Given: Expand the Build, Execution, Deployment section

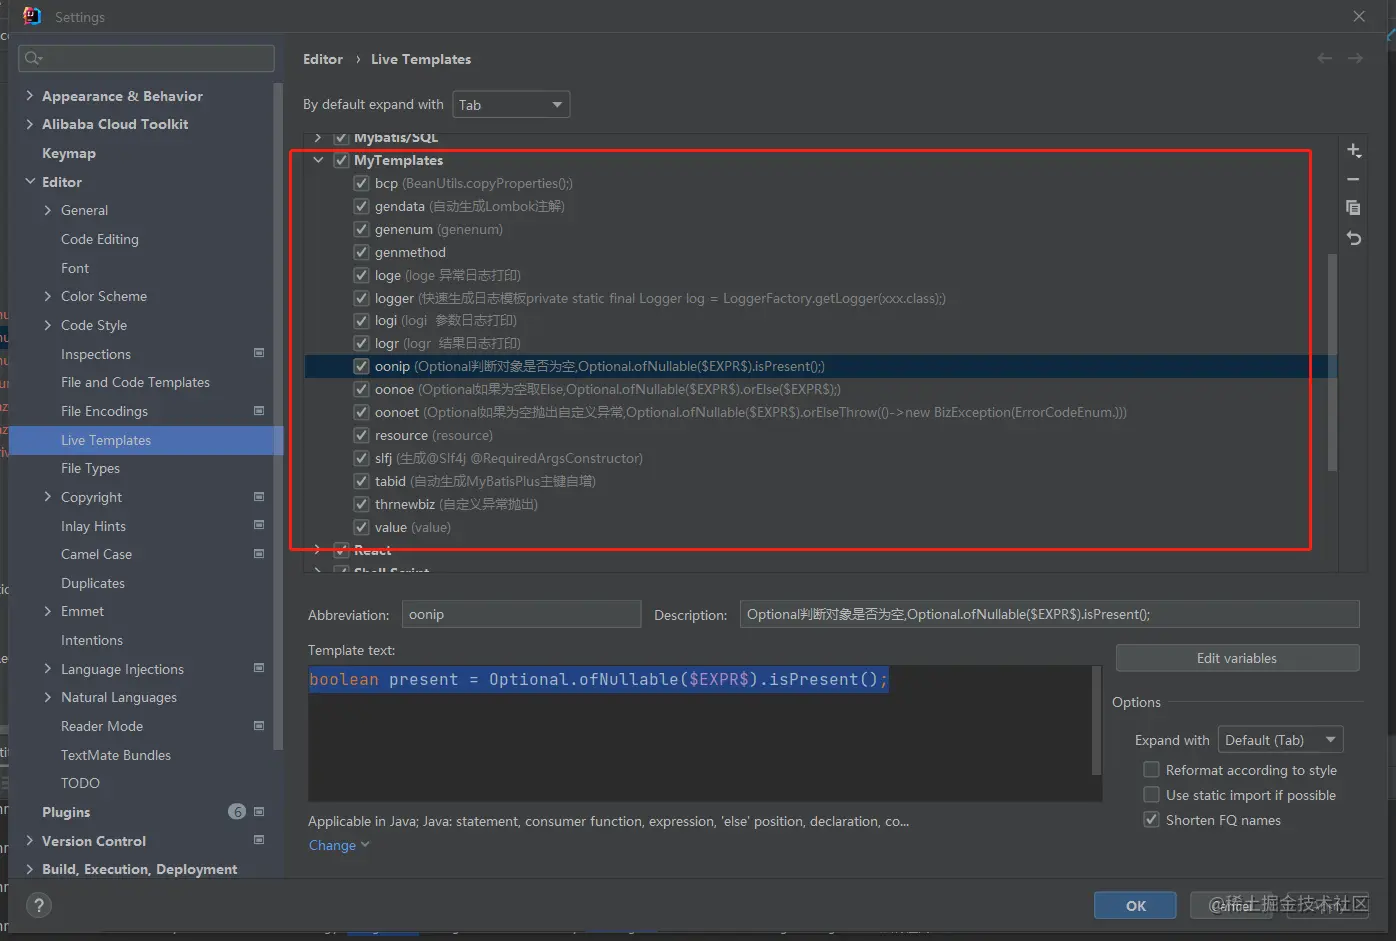Looking at the screenshot, I should pyautogui.click(x=29, y=869).
